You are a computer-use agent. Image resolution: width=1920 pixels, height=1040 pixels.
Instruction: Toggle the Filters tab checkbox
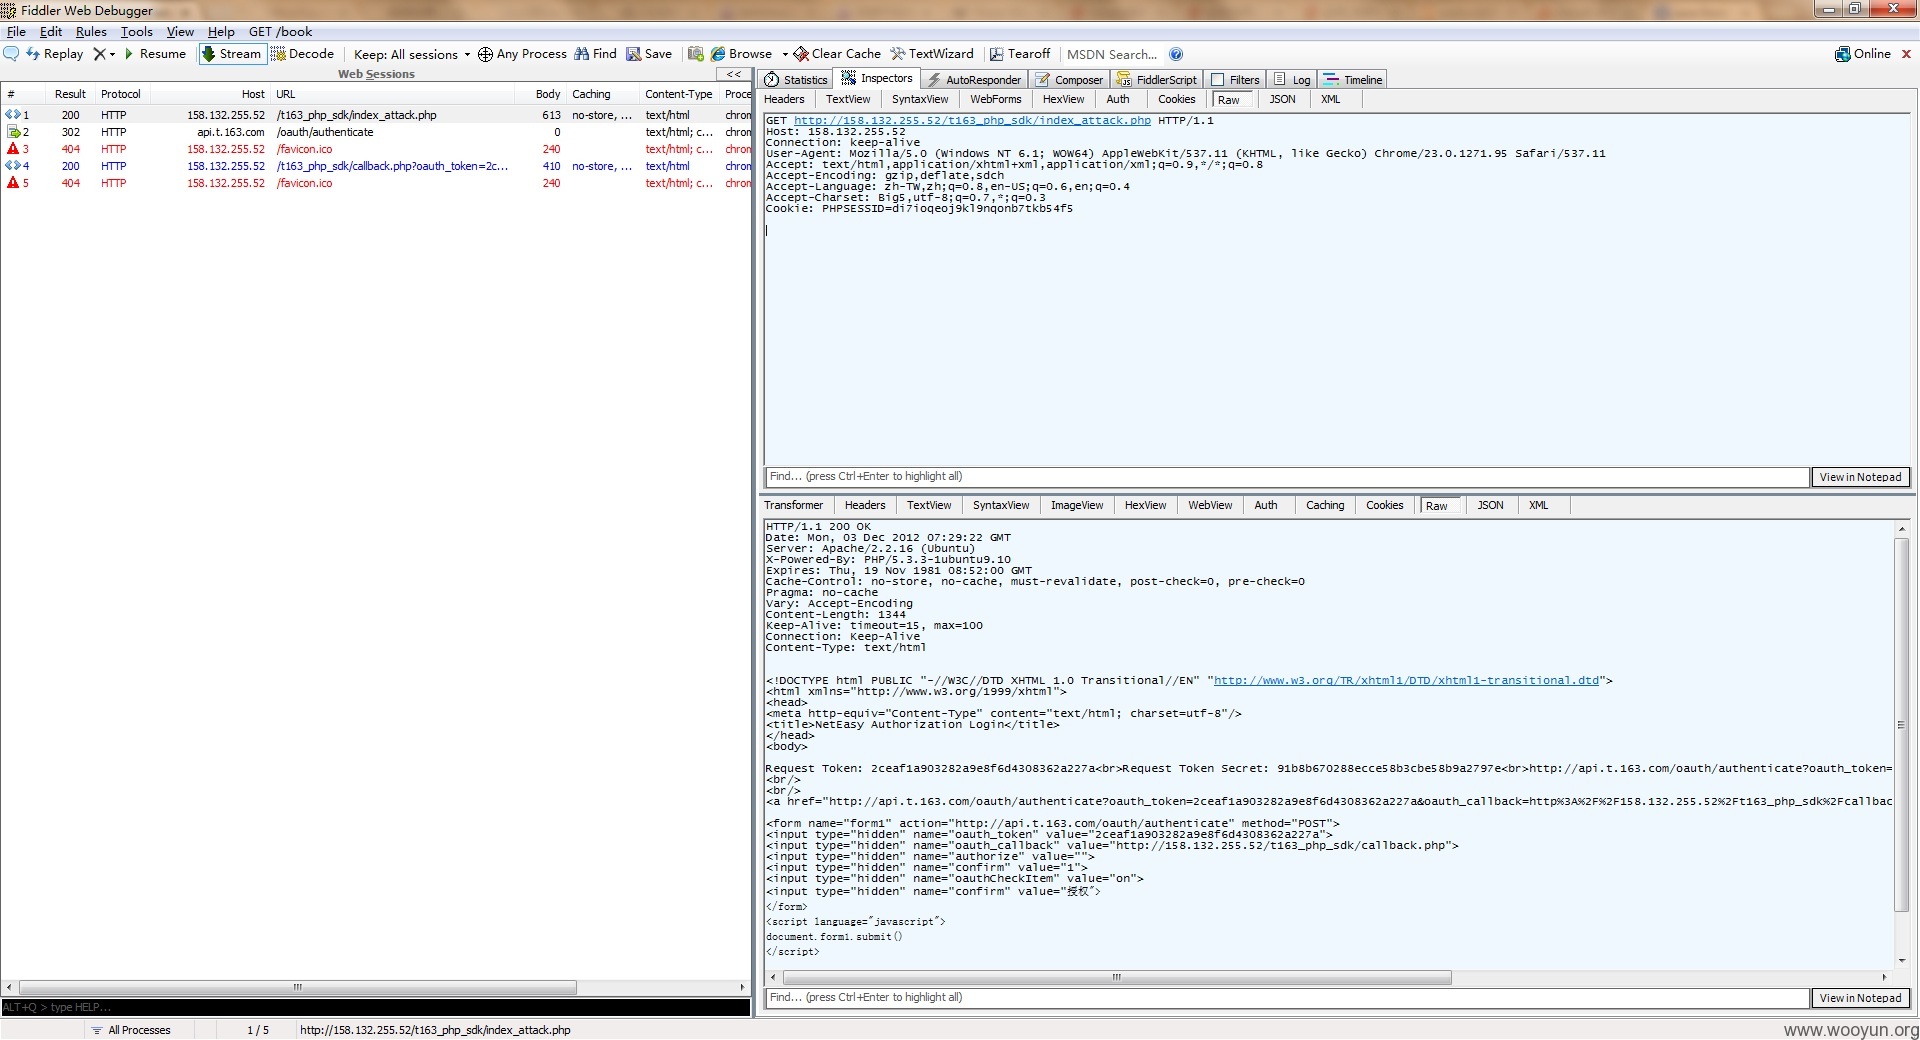(1217, 80)
